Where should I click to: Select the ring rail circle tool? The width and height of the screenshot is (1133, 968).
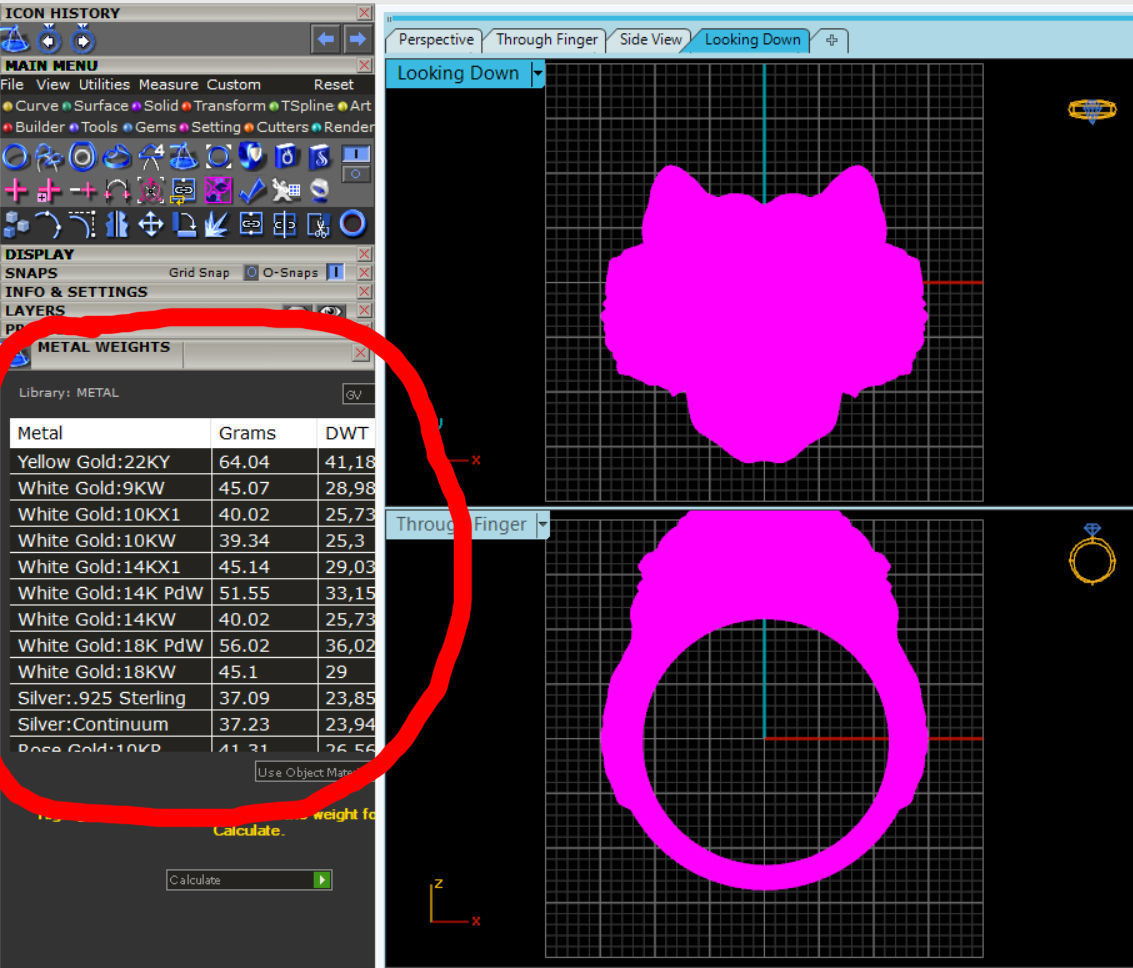tap(15, 156)
